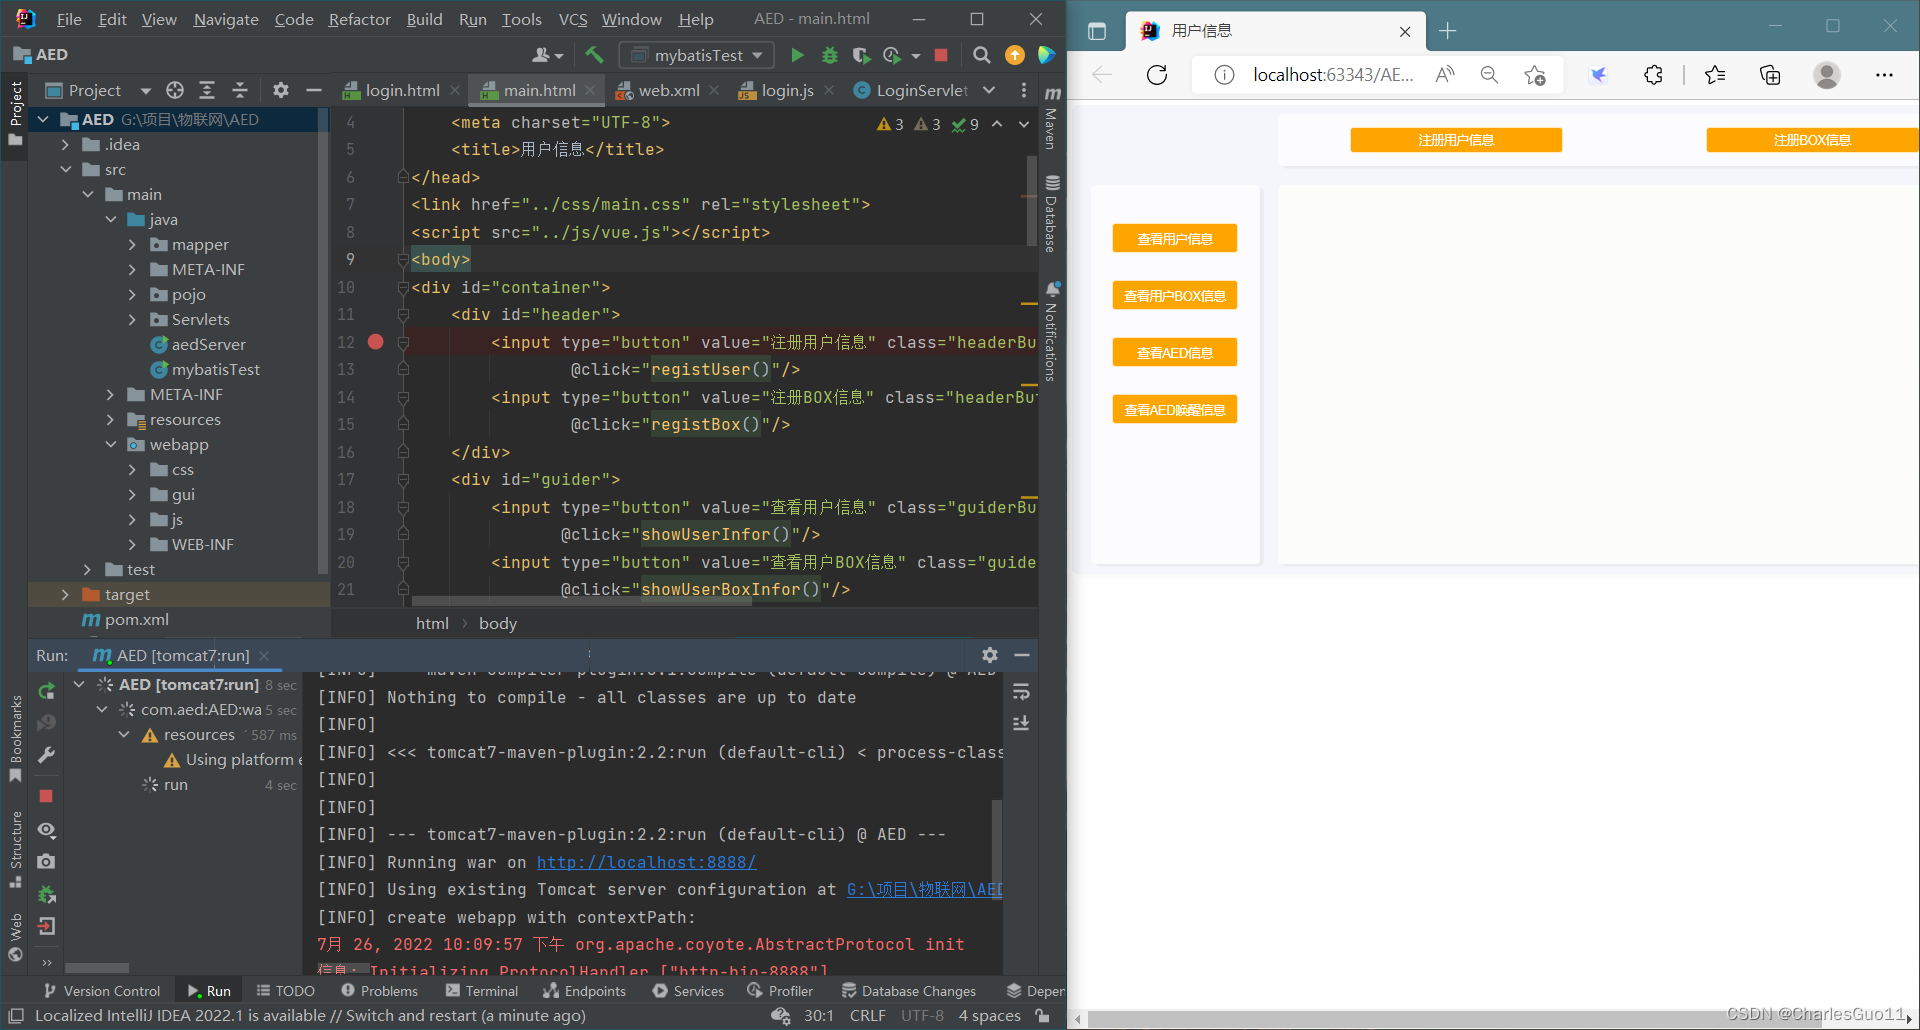Open Problems tool window tab

379,991
